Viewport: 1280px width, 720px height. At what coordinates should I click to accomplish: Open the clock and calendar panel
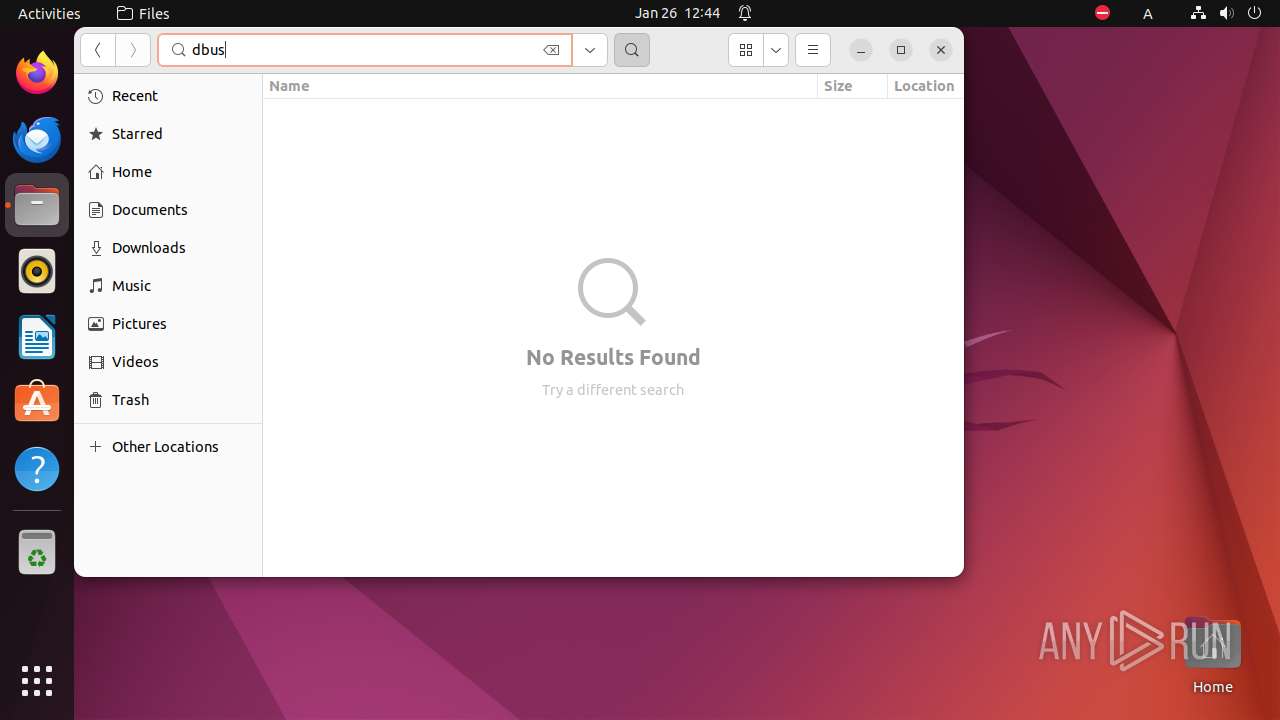click(x=678, y=13)
